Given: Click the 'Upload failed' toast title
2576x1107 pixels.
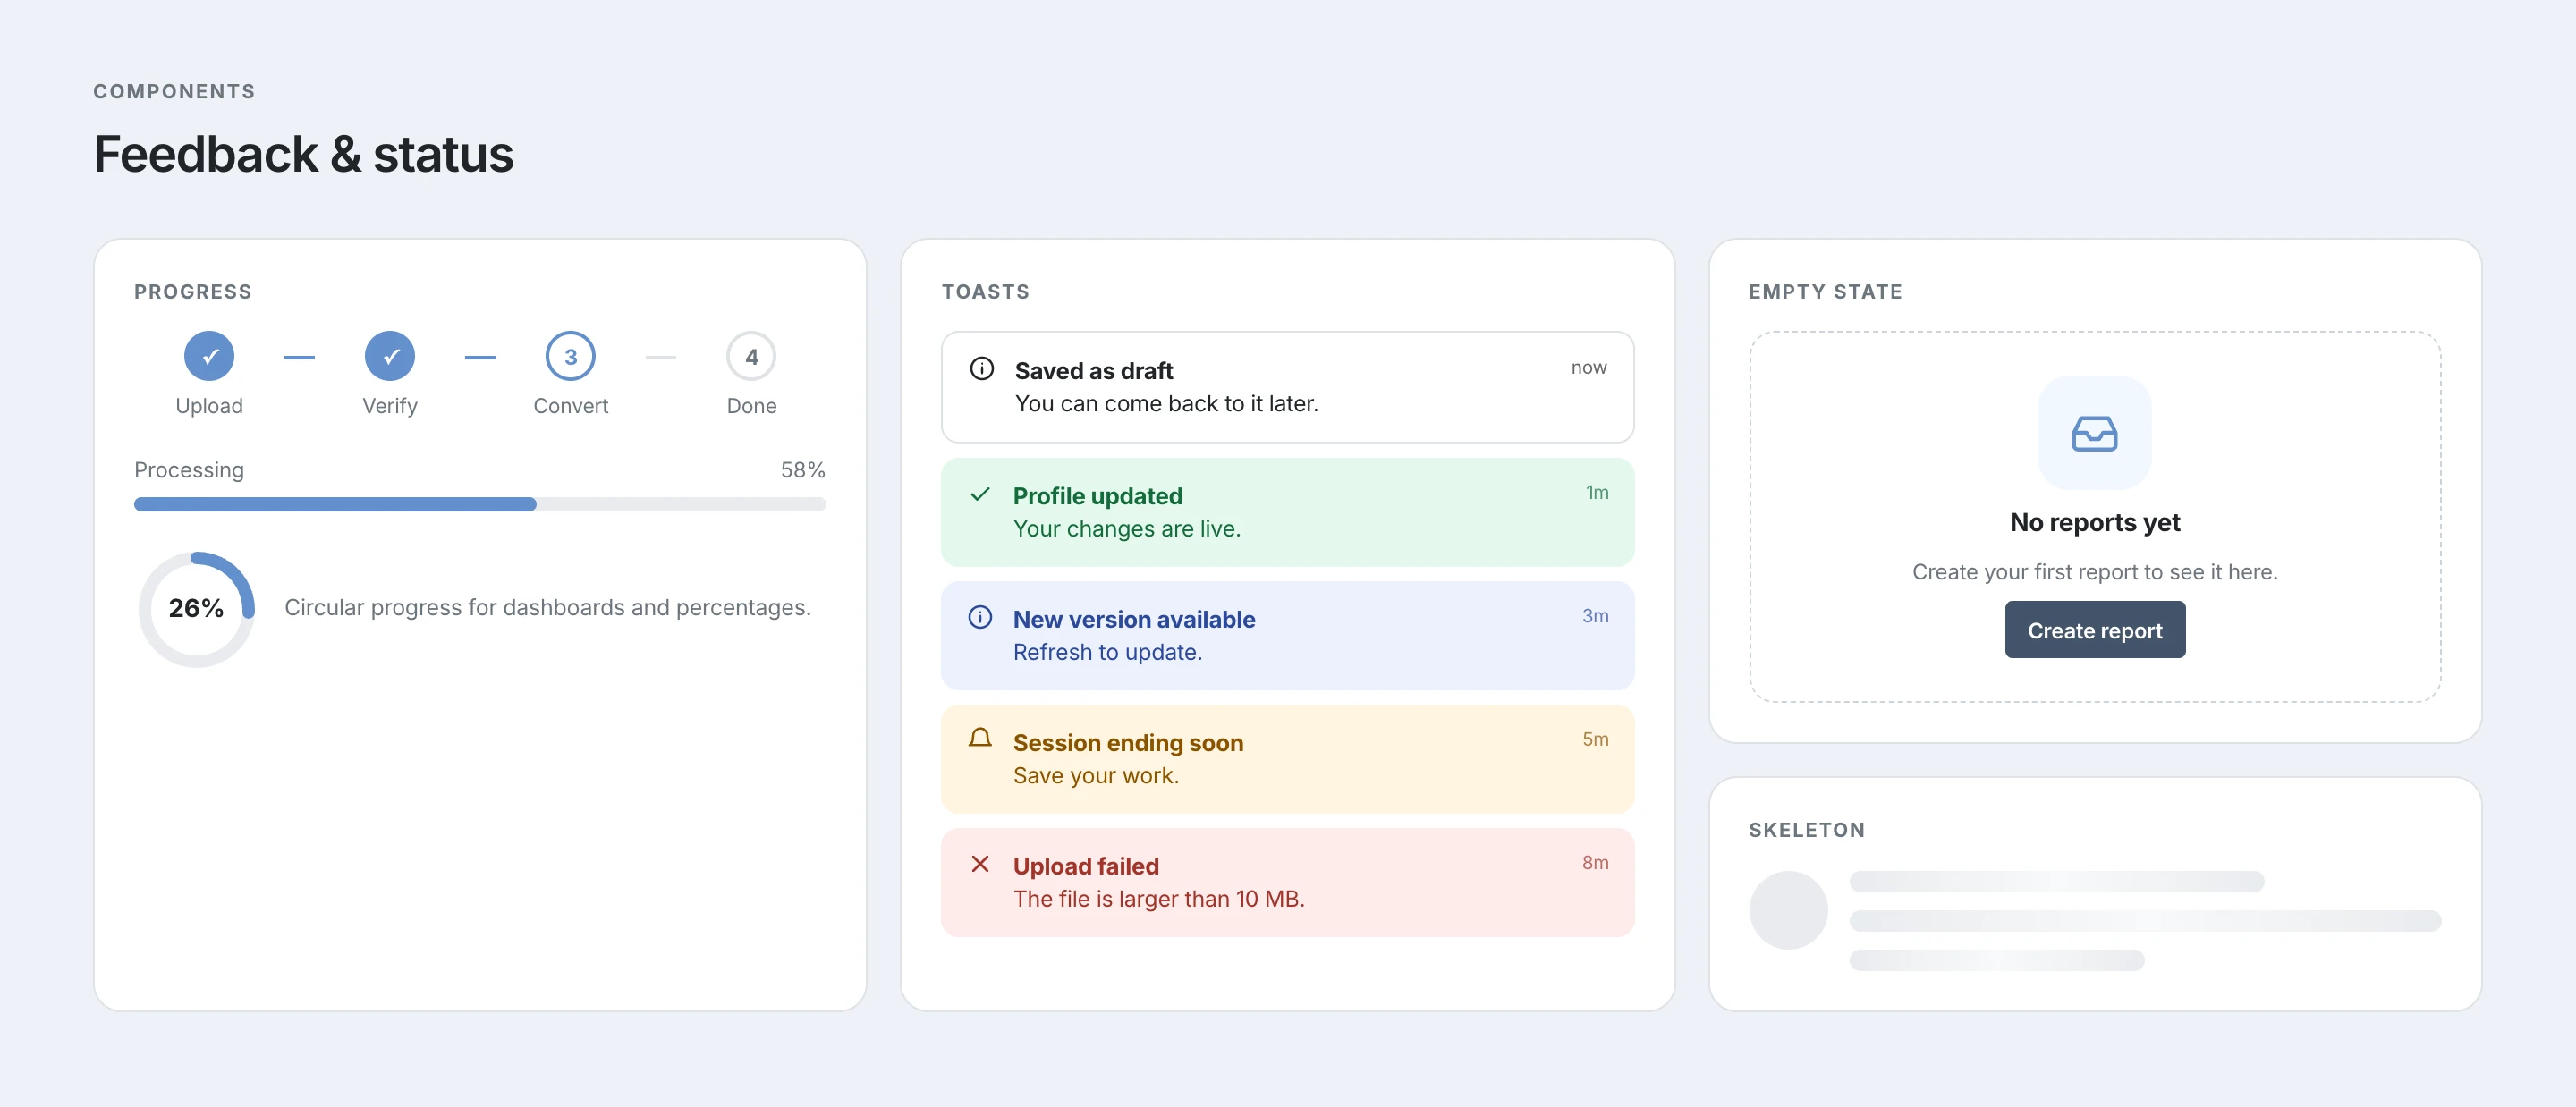Looking at the screenshot, I should coord(1086,866).
